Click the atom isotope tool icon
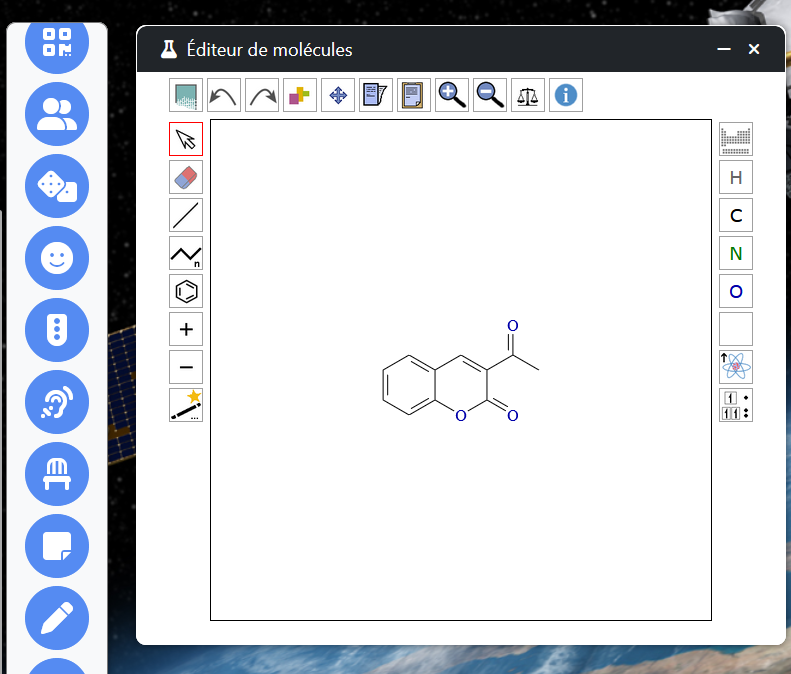 click(x=736, y=367)
